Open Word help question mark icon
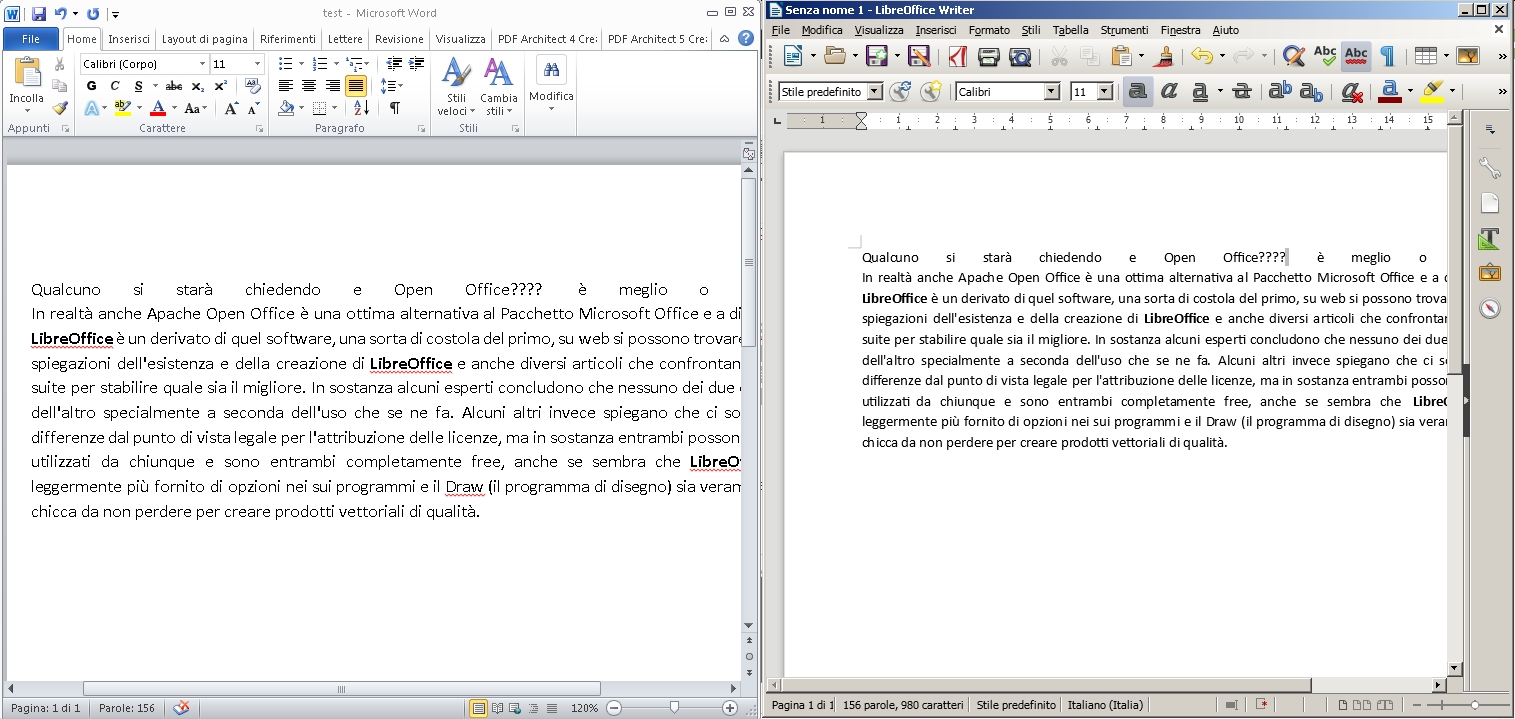Image resolution: width=1515 pixels, height=719 pixels. coord(745,39)
